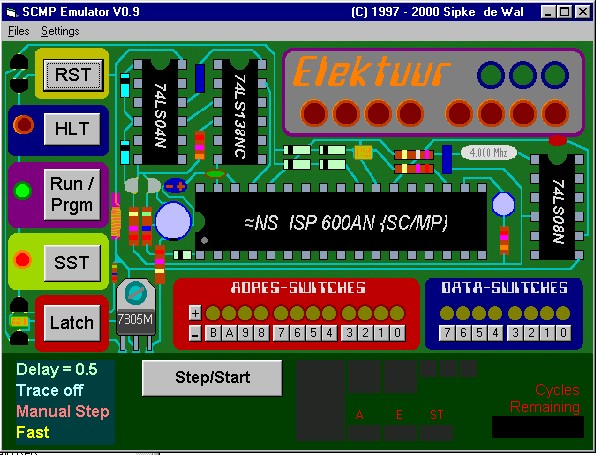Click the Step/Start button

coord(212,378)
